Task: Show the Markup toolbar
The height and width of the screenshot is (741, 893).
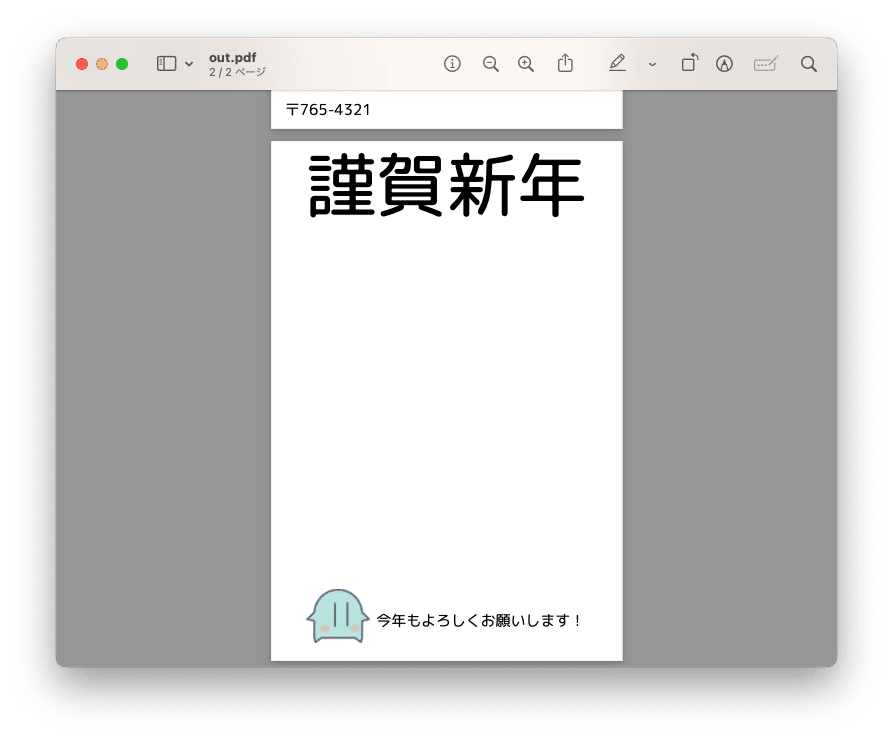Action: coord(724,64)
